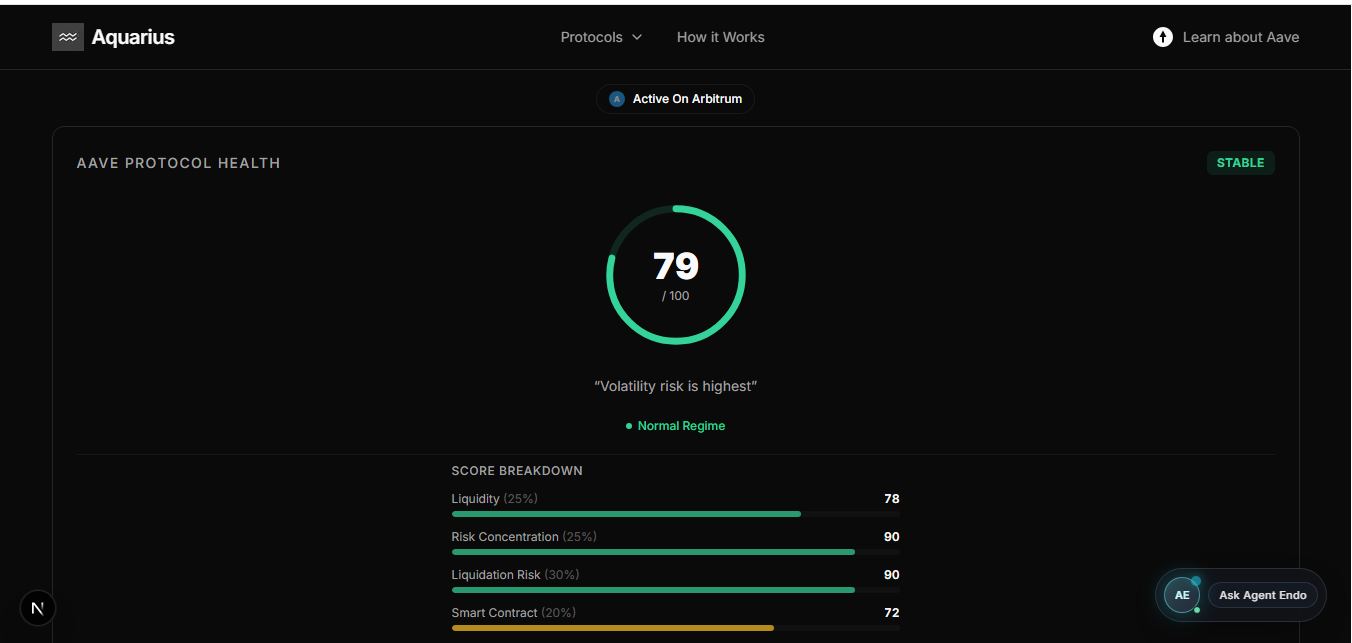Click the Arbitrum network icon
Screen dimensions: 1352x643
[x=617, y=99]
